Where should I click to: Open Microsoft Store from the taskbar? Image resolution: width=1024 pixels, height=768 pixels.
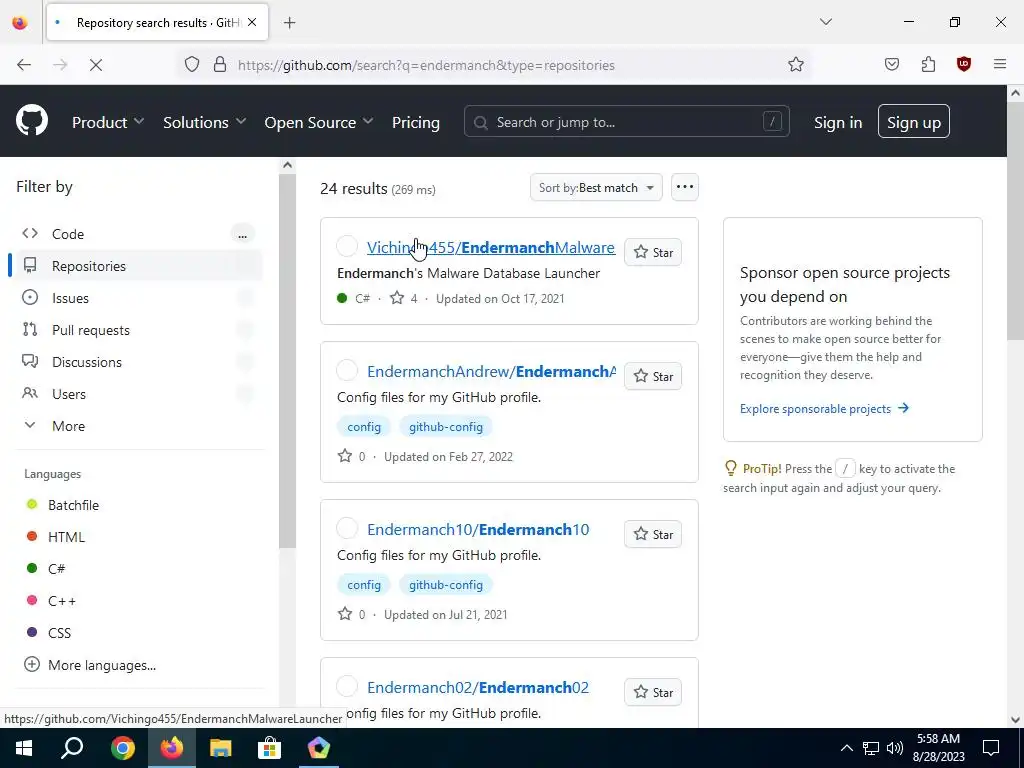[x=269, y=748]
